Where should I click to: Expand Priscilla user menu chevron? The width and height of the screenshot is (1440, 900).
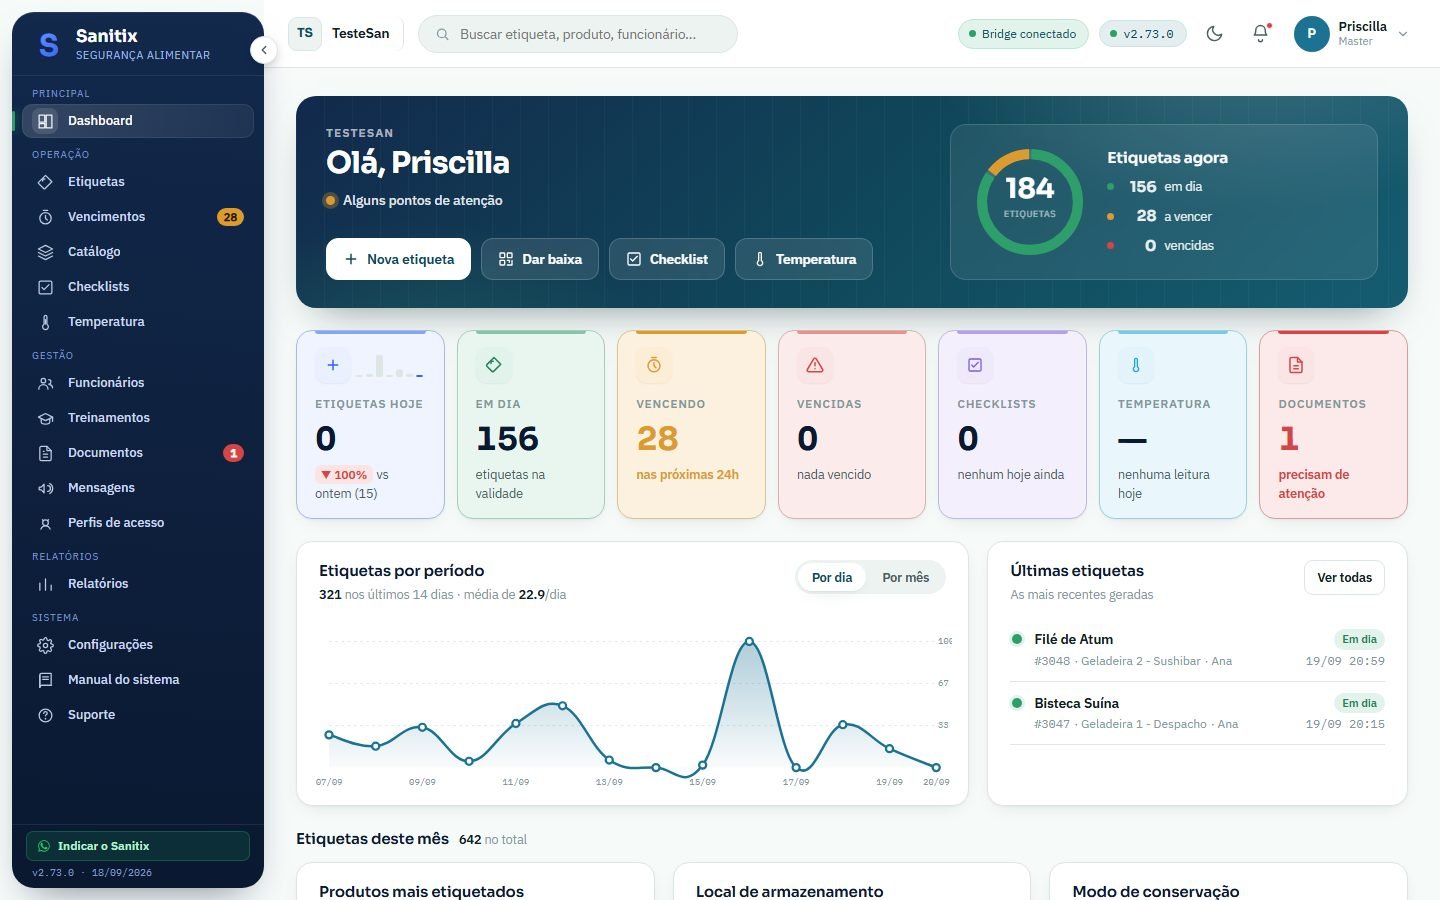(x=1403, y=34)
